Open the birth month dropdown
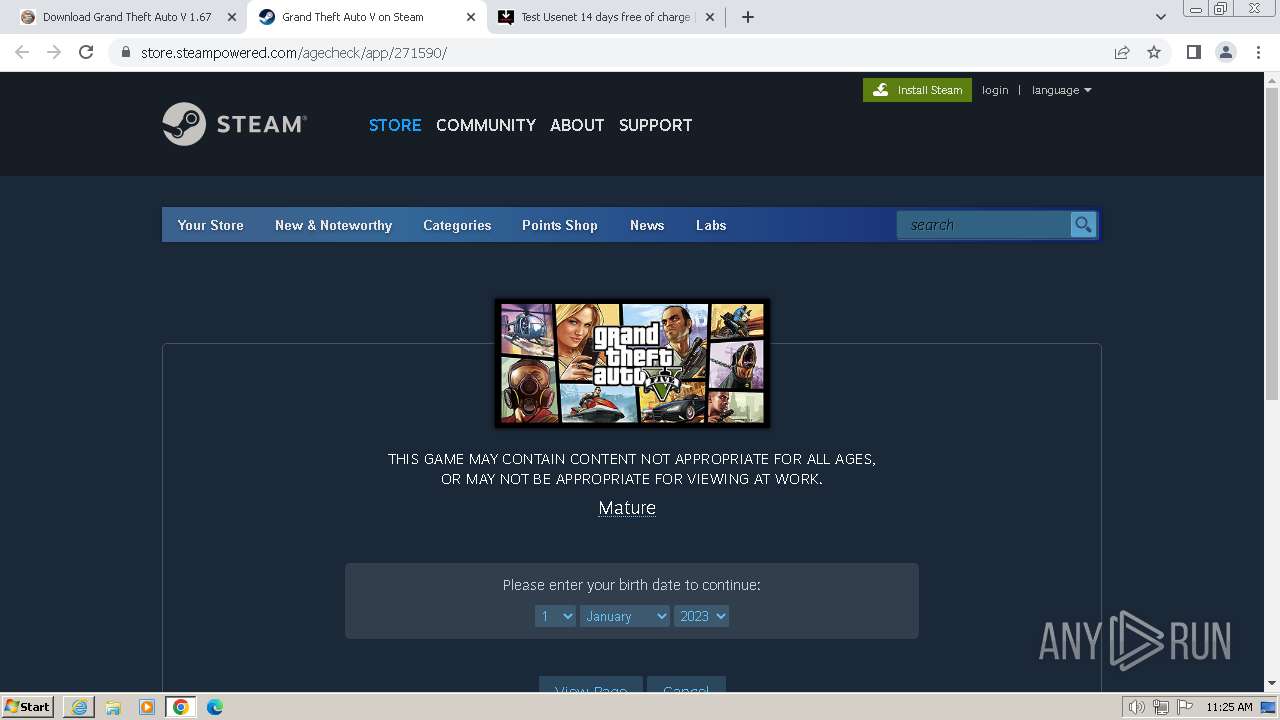Image resolution: width=1280 pixels, height=720 pixels. click(625, 616)
